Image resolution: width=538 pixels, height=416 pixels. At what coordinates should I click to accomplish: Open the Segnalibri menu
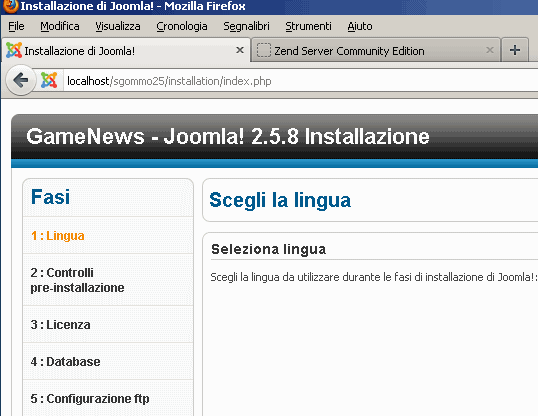[246, 26]
